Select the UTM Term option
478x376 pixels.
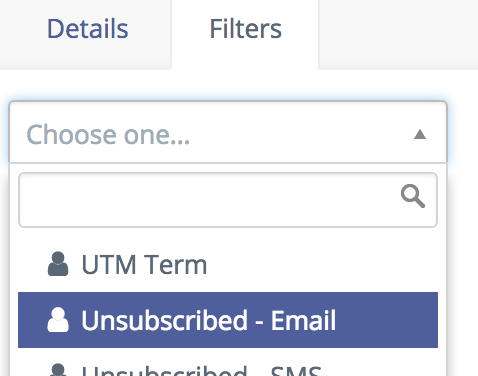228,264
